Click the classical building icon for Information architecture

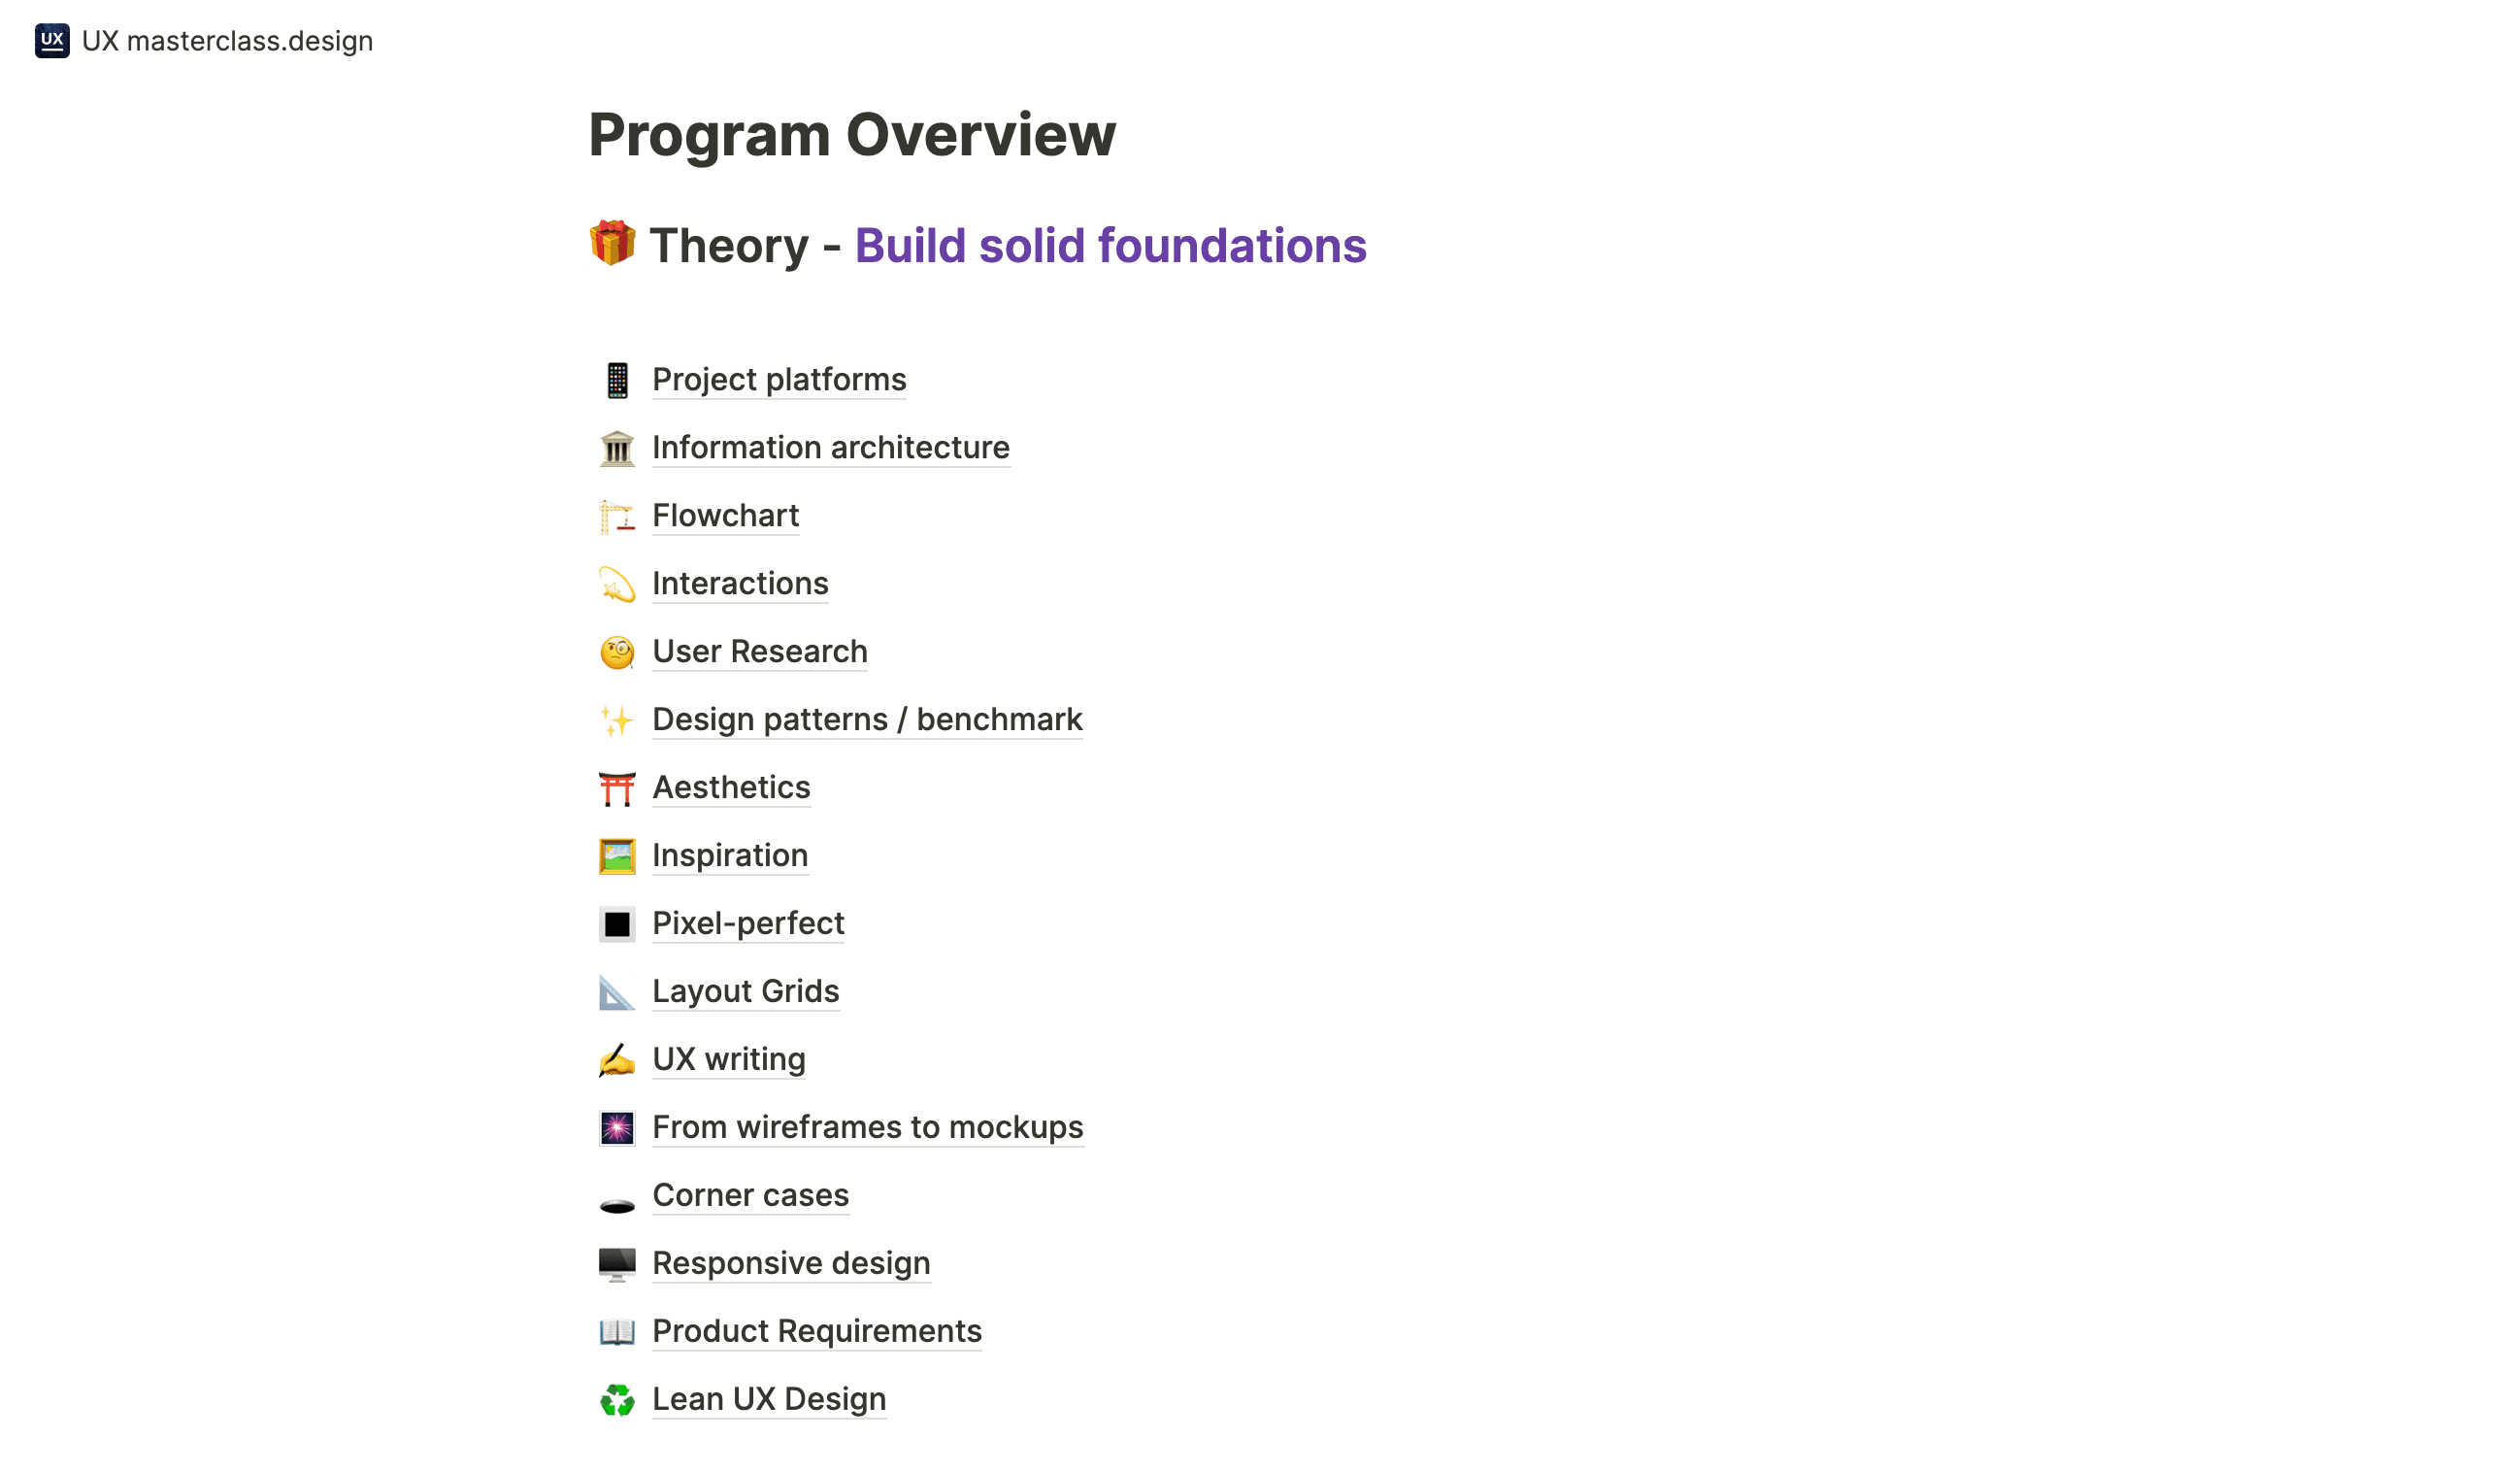coord(617,448)
